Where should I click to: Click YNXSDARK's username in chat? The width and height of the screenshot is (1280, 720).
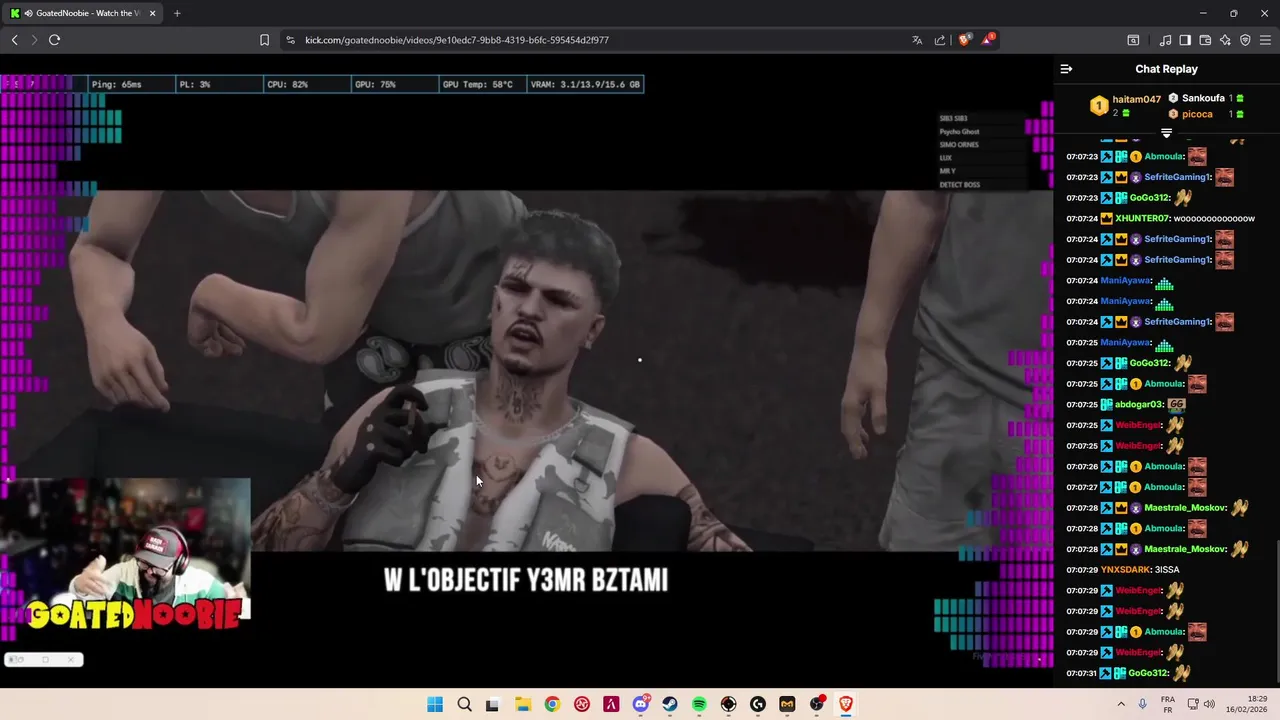(1125, 570)
